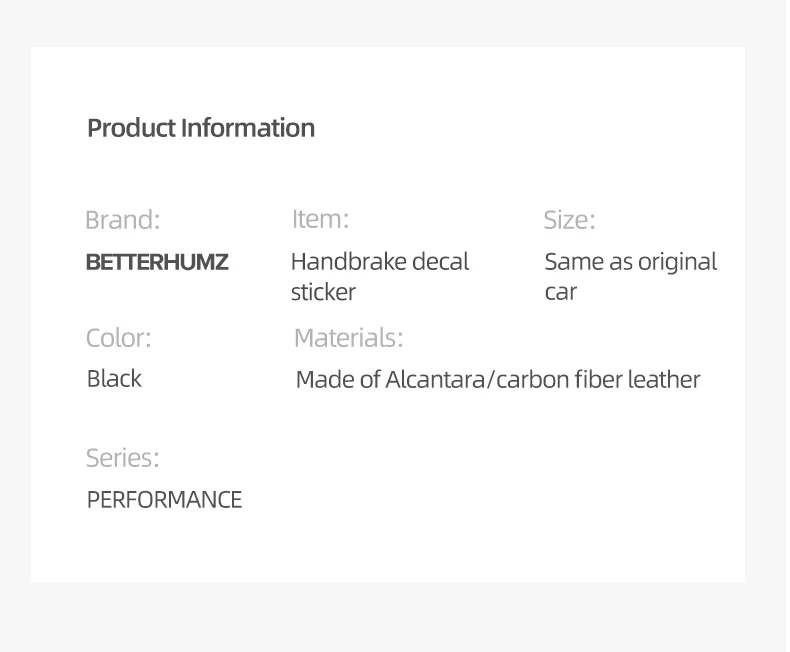This screenshot has width=790, height=652.
Task: Click the Black color value
Action: [114, 379]
